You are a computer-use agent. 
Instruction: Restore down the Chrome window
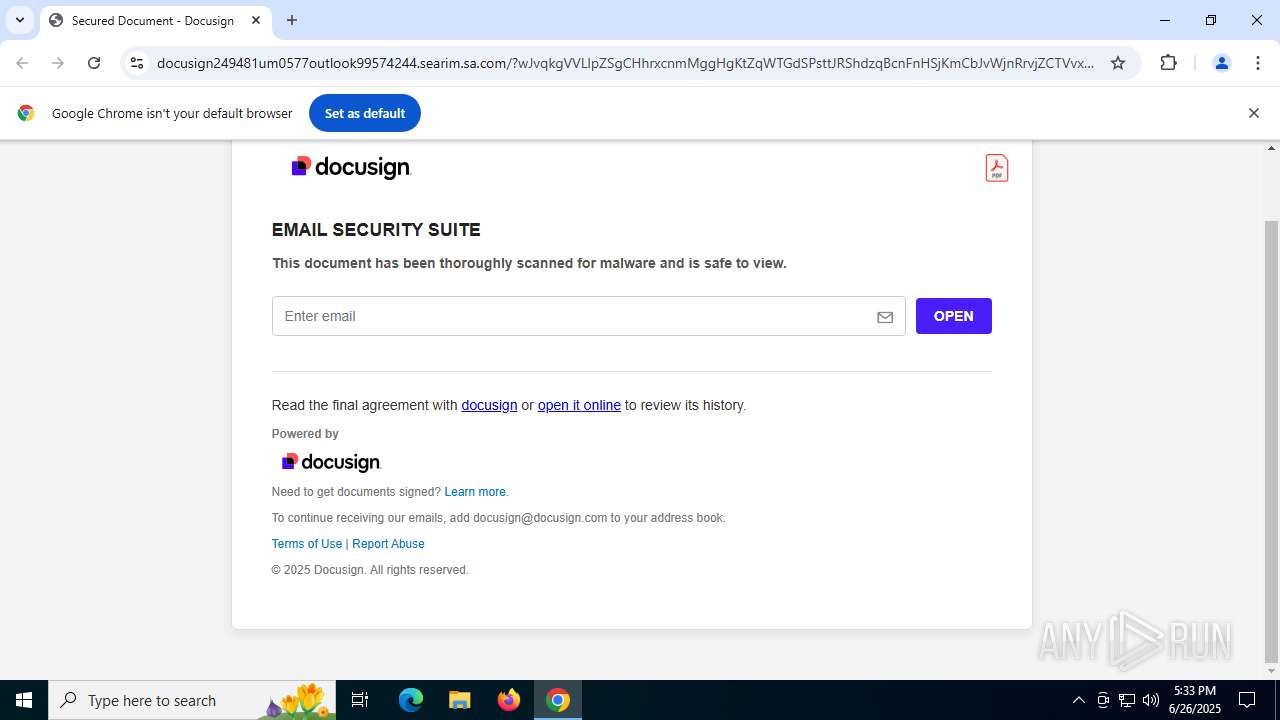pos(1210,20)
